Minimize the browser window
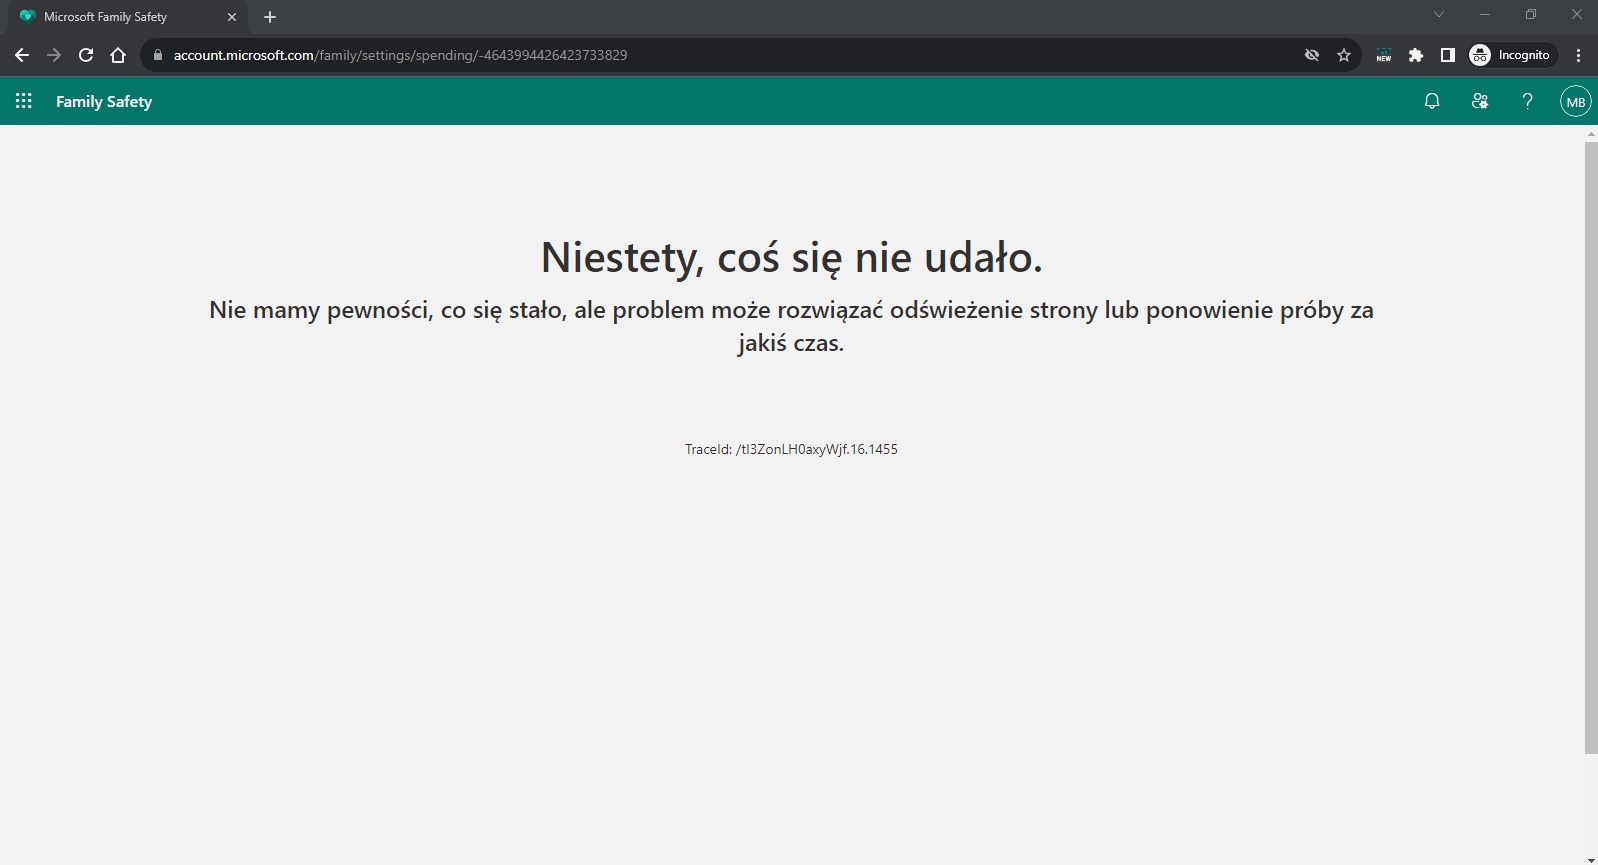 [1485, 14]
